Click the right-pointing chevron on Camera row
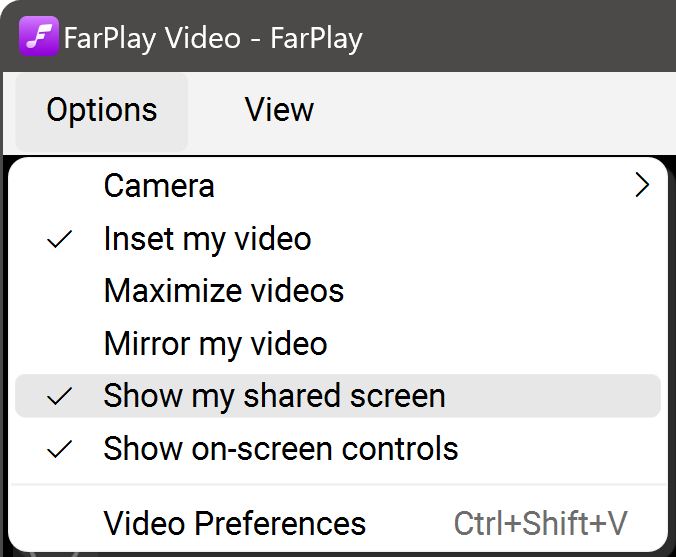Image resolution: width=676 pixels, height=557 pixels. [642, 186]
